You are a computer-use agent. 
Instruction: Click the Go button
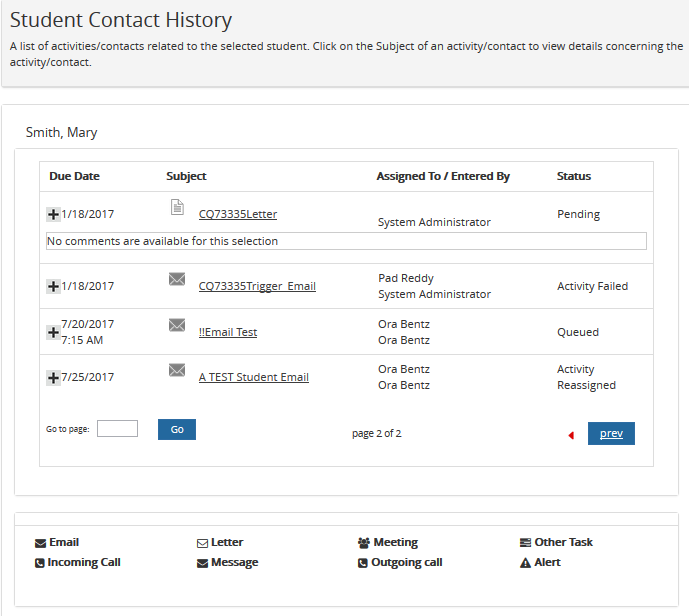[177, 429]
